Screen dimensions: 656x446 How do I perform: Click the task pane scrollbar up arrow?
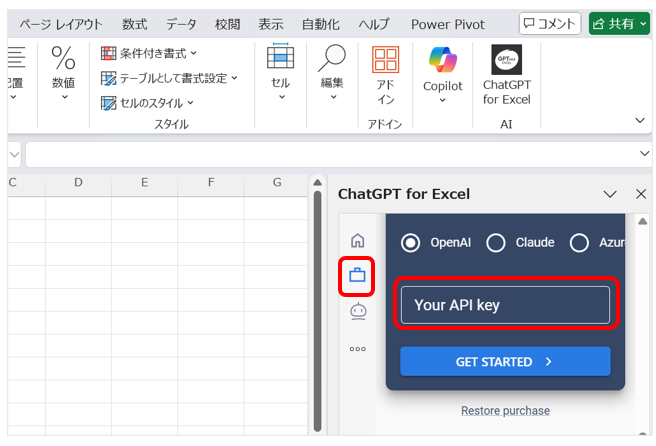[x=643, y=221]
